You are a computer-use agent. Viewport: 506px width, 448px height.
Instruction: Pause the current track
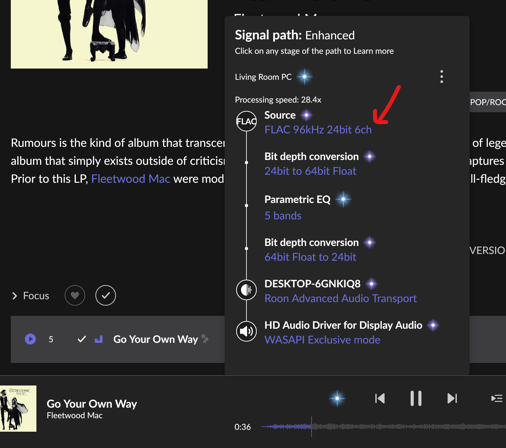[416, 398]
